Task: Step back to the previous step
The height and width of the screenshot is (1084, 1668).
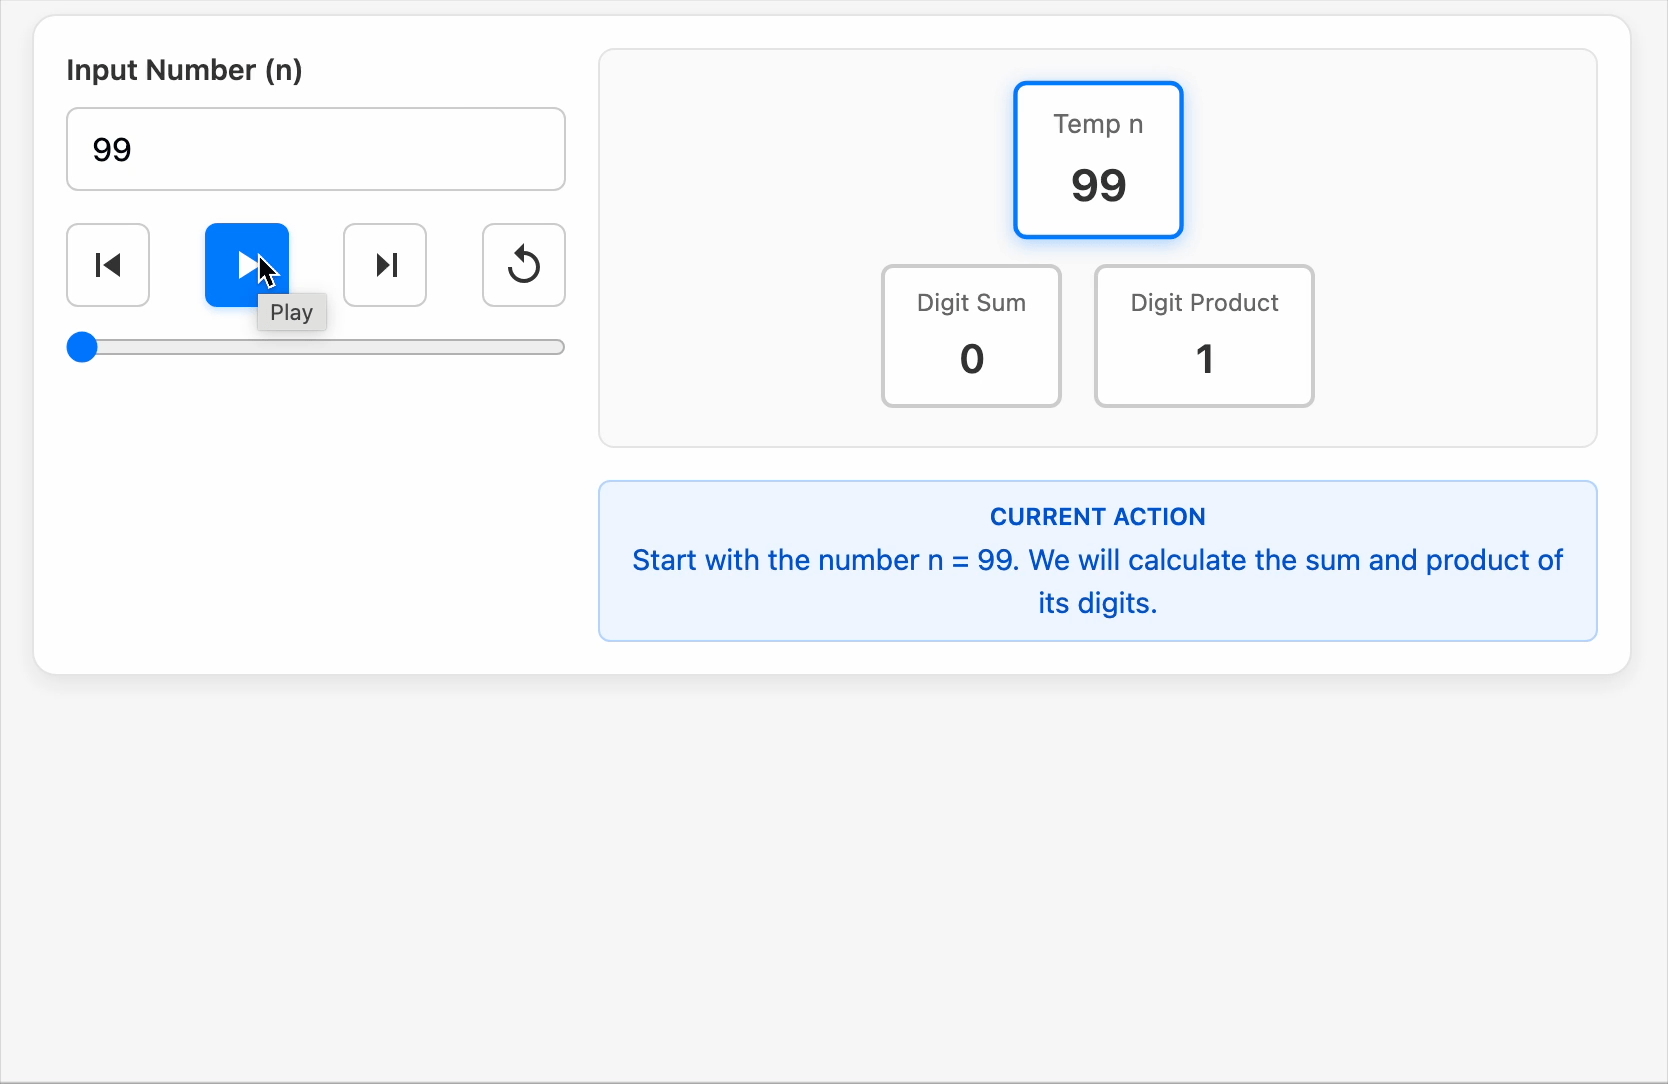Action: (x=108, y=265)
